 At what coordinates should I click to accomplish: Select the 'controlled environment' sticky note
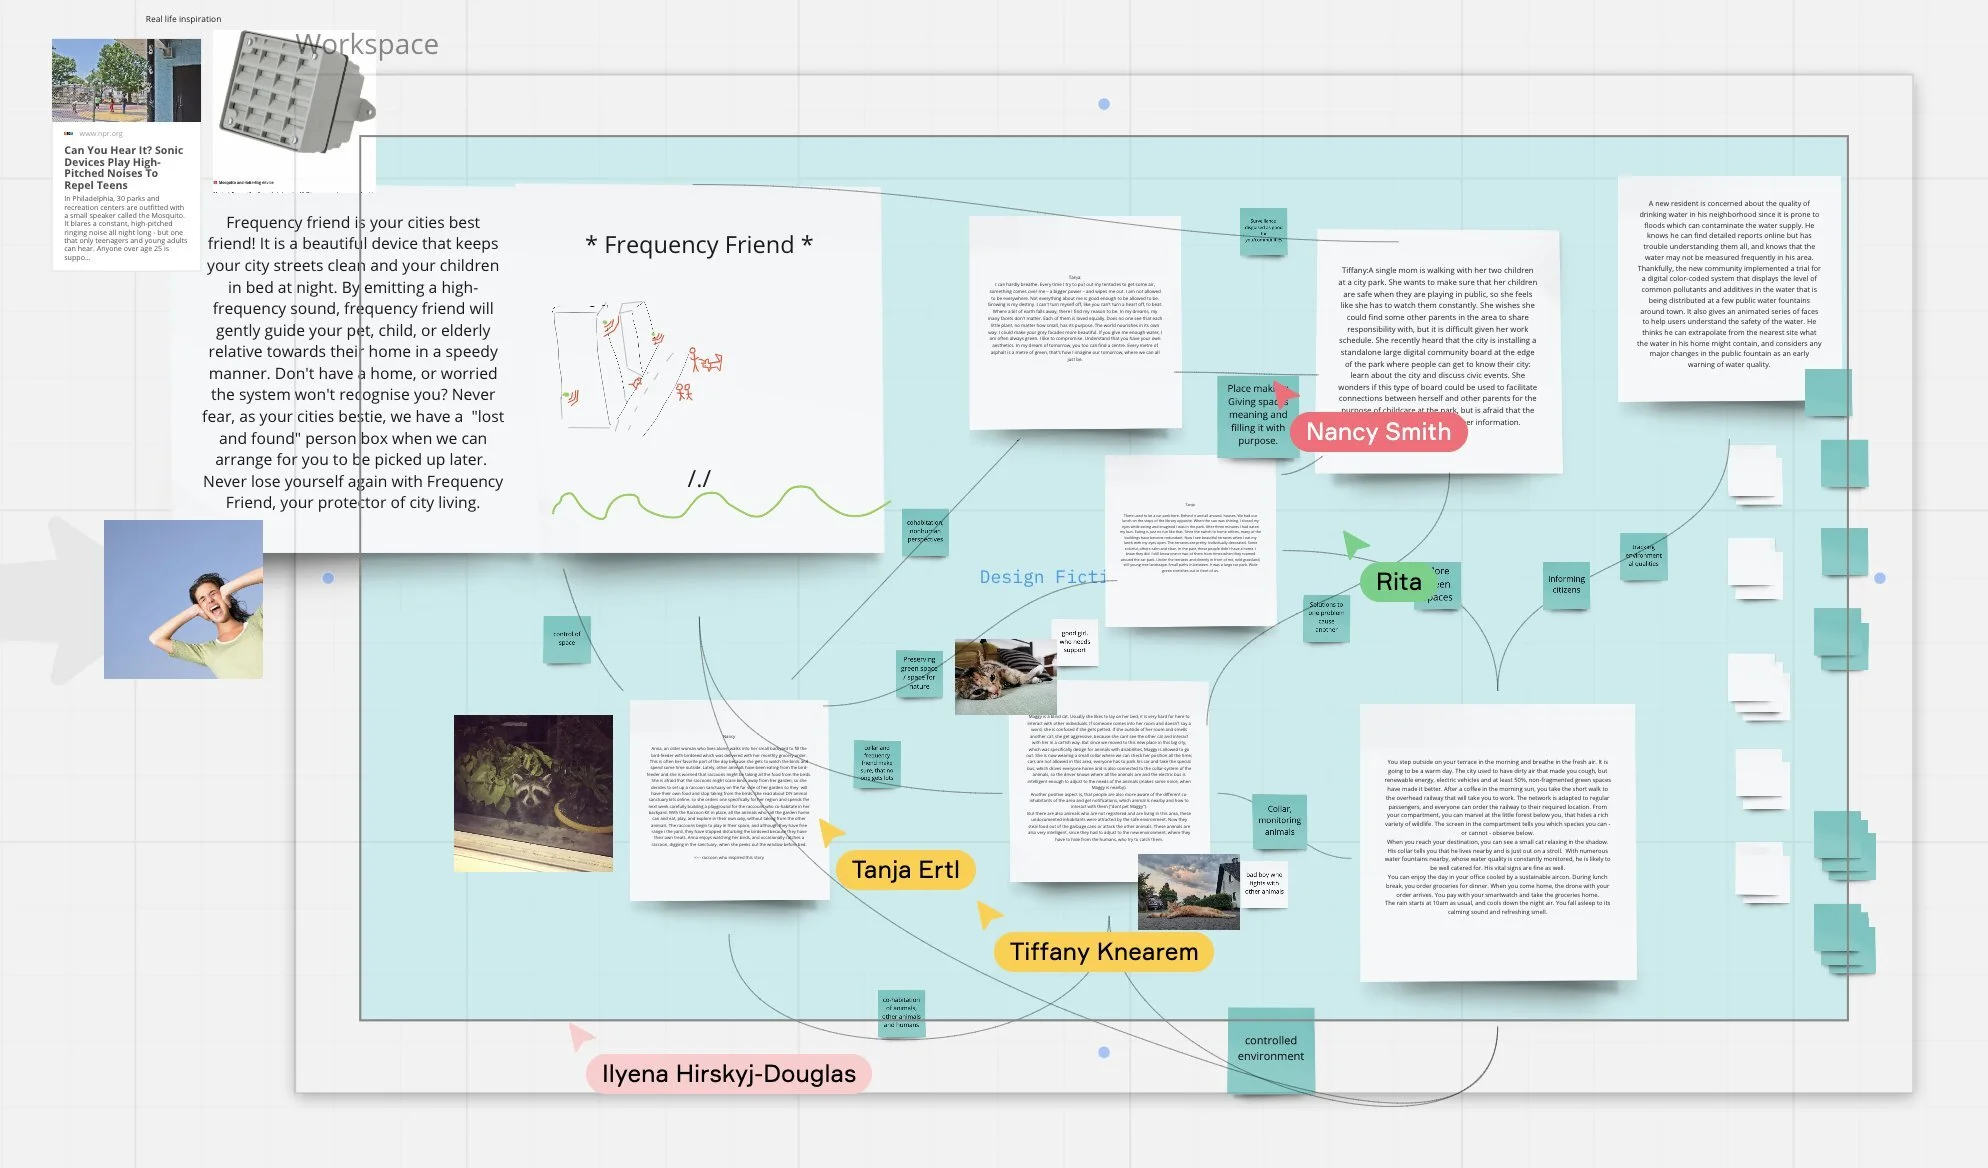[x=1271, y=1048]
